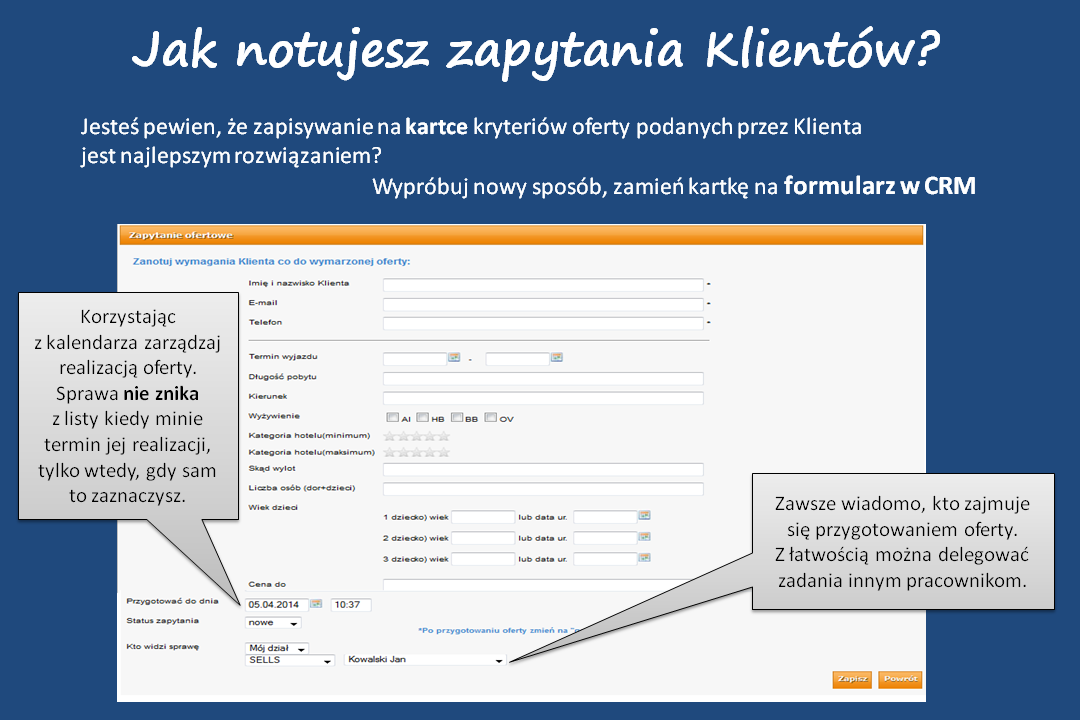Open the Kowalski Jan employee dropdown

point(425,660)
